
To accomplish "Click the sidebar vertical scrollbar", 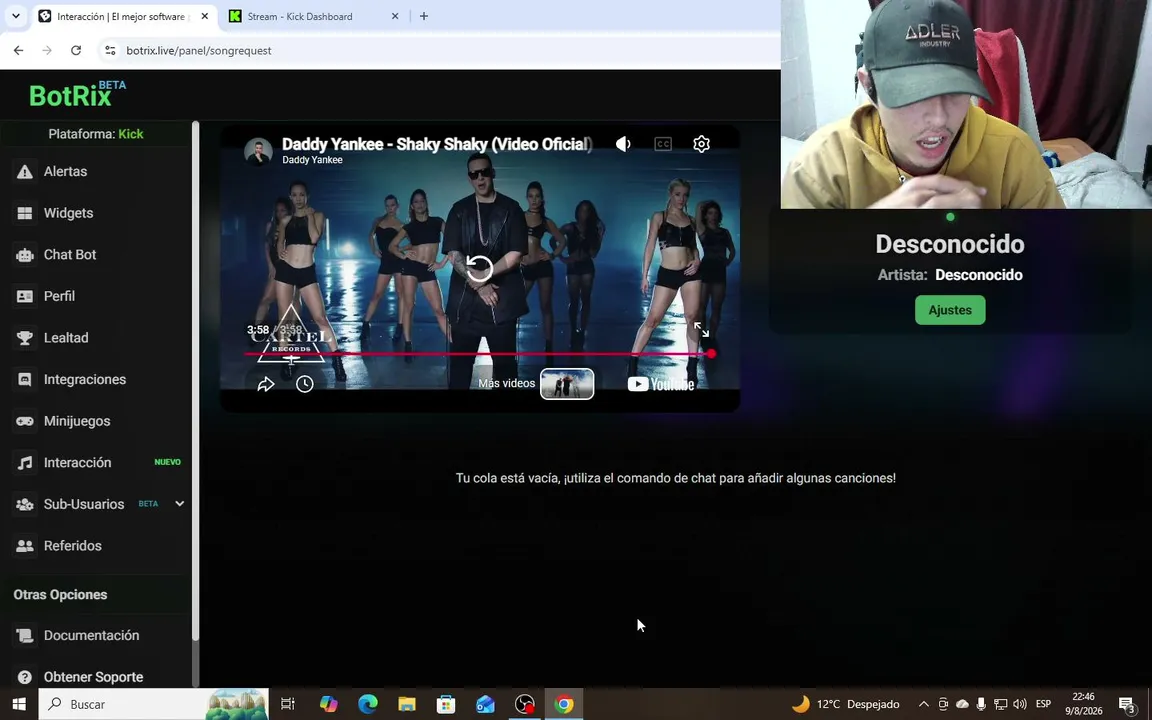I will 195,382.
